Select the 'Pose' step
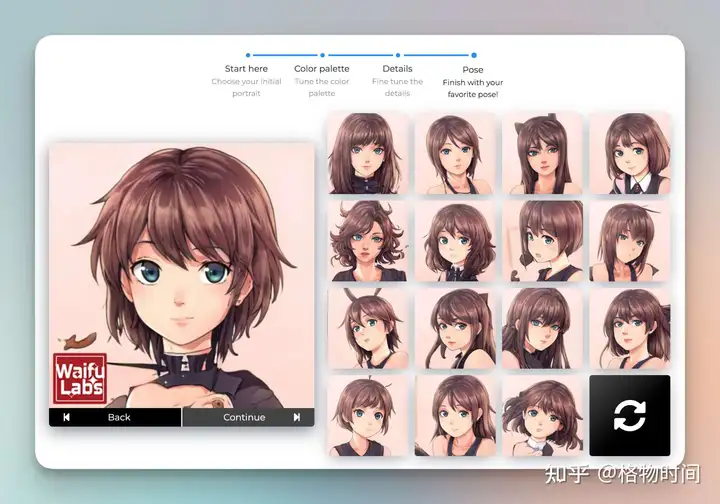Viewport: 720px width, 504px height. (472, 70)
